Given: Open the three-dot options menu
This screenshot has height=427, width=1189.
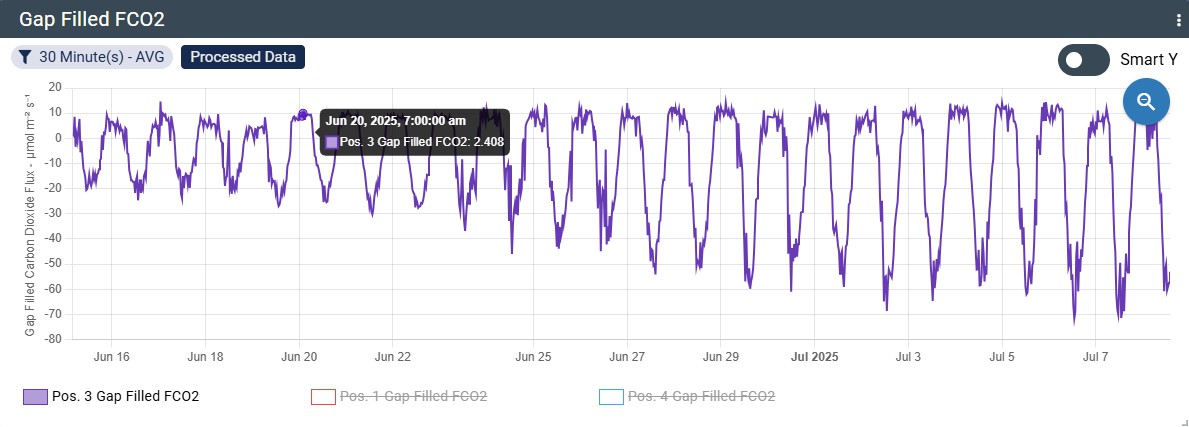Looking at the screenshot, I should pyautogui.click(x=1178, y=20).
